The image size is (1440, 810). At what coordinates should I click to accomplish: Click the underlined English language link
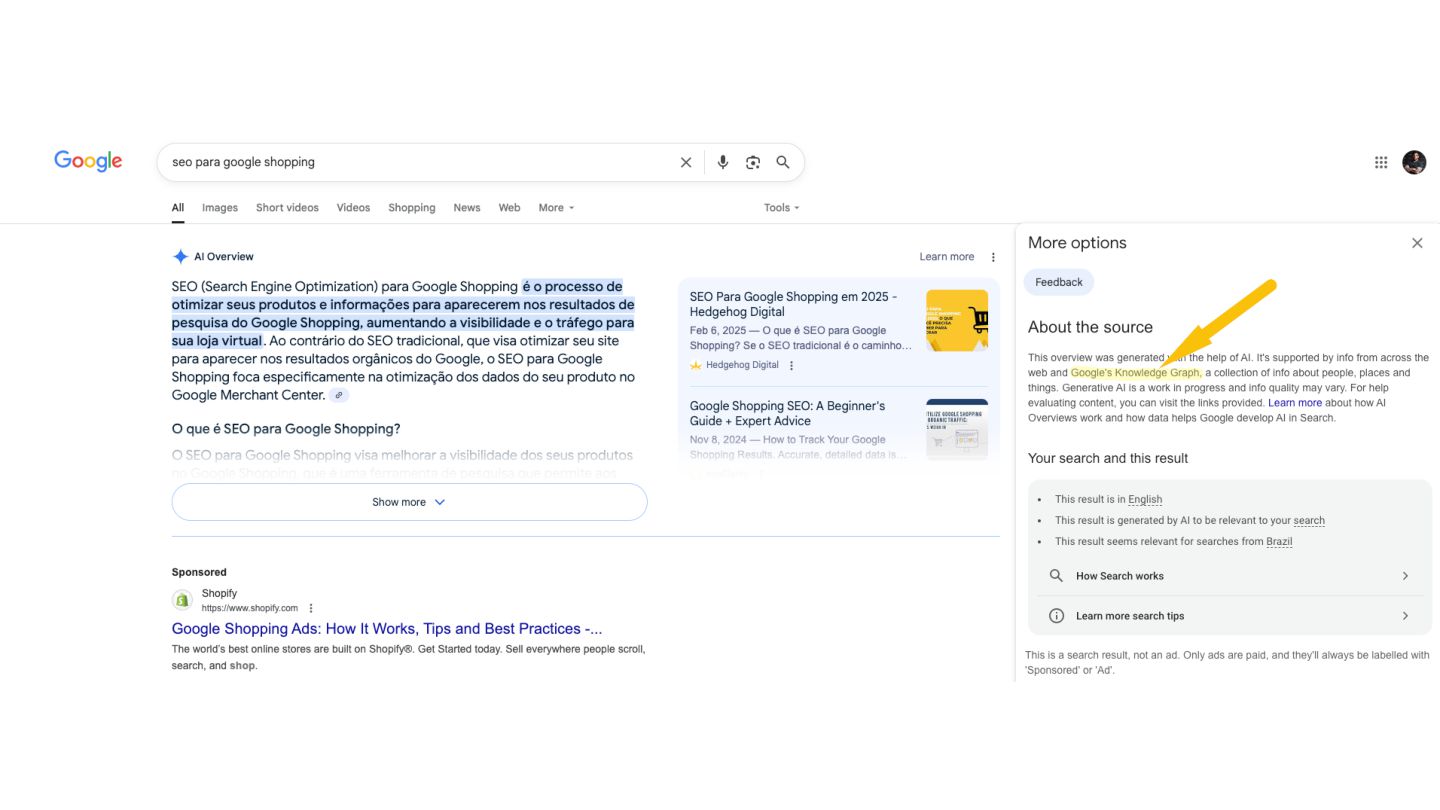pos(1145,499)
